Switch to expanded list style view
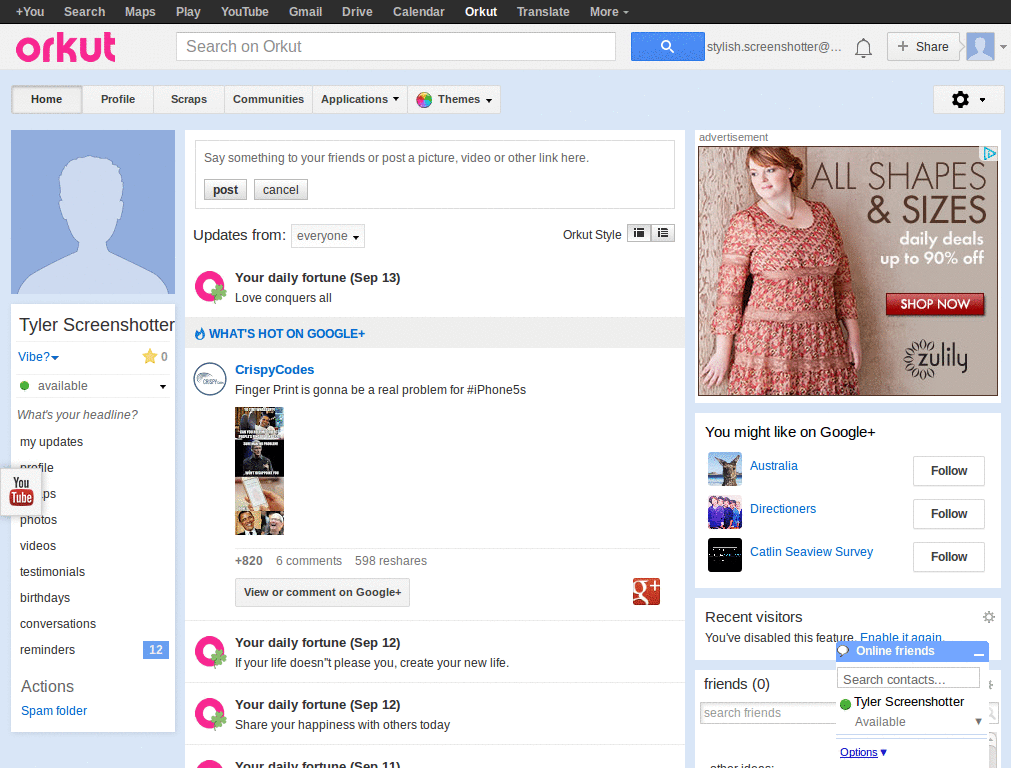The width and height of the screenshot is (1024, 768). 663,233
